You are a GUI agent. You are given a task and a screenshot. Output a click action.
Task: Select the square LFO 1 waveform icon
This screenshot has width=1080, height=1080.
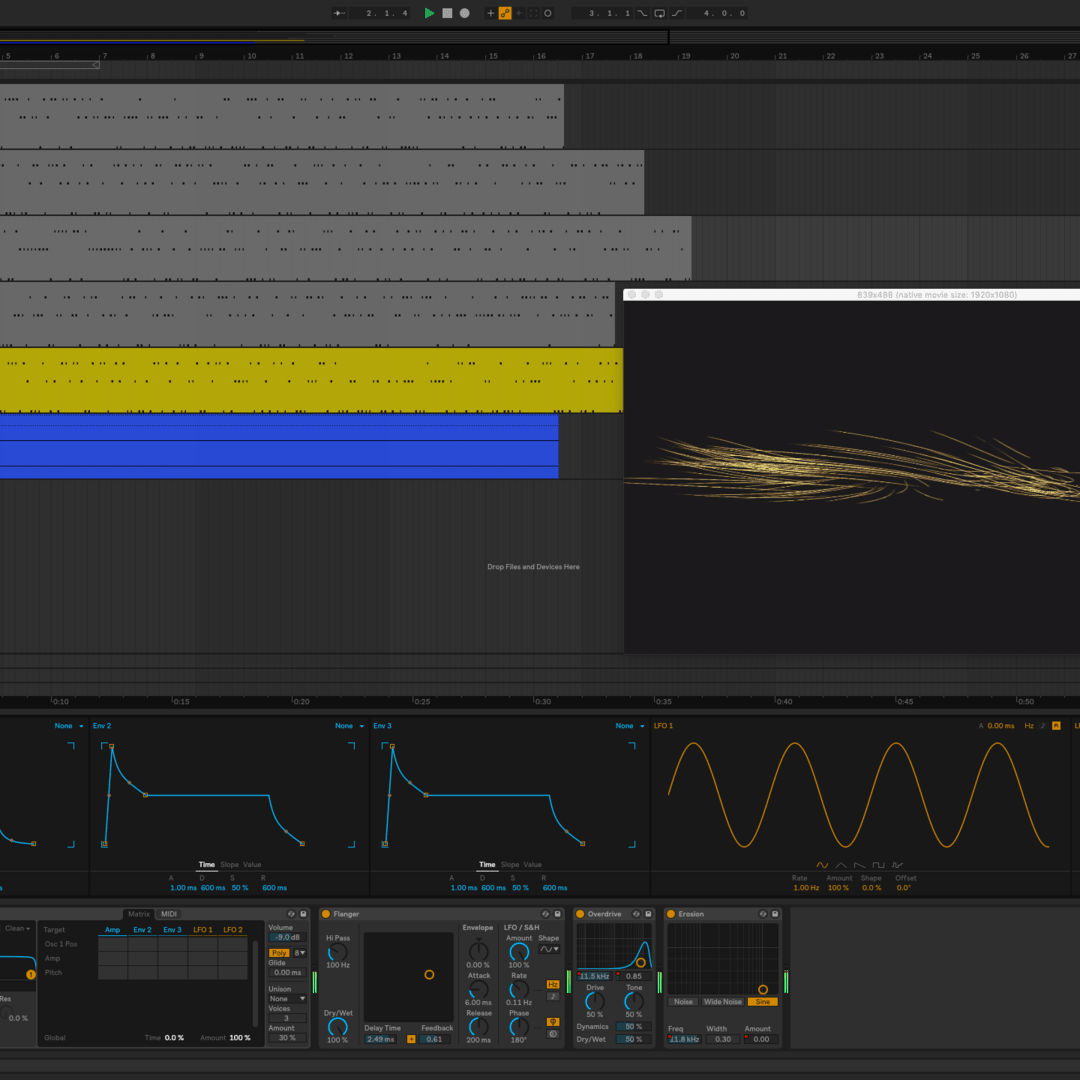pyautogui.click(x=878, y=865)
